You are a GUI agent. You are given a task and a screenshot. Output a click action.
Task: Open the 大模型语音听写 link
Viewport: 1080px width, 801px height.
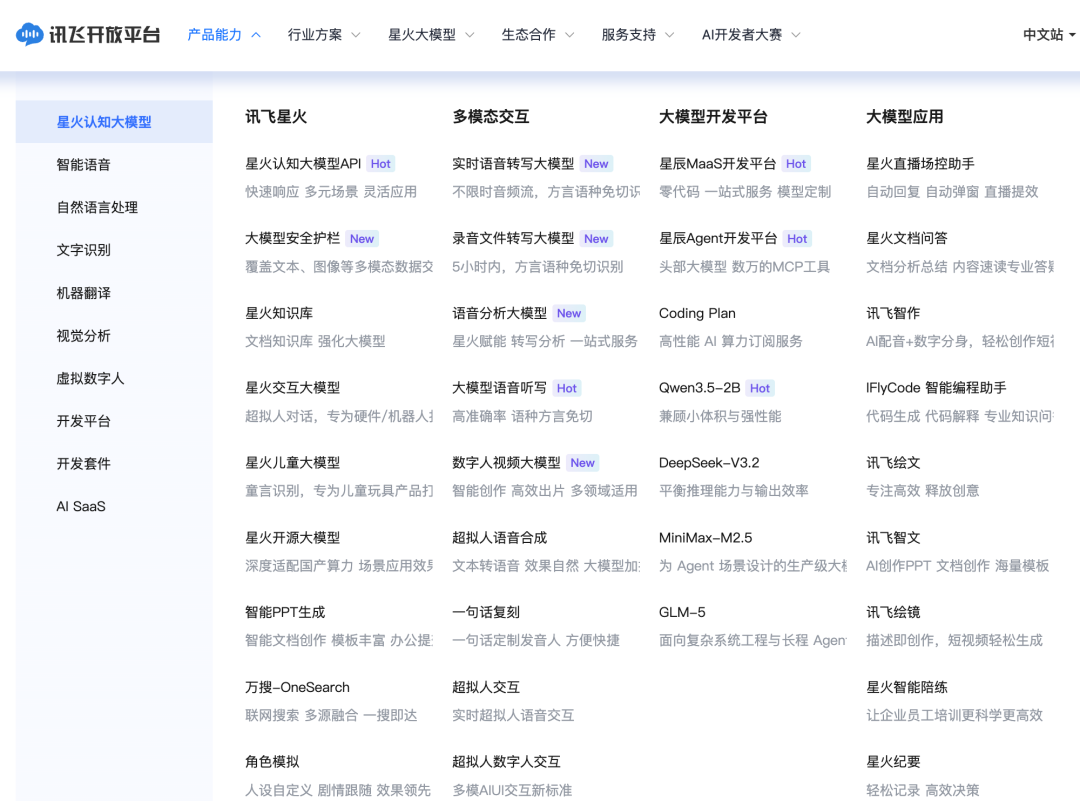pyautogui.click(x=499, y=388)
